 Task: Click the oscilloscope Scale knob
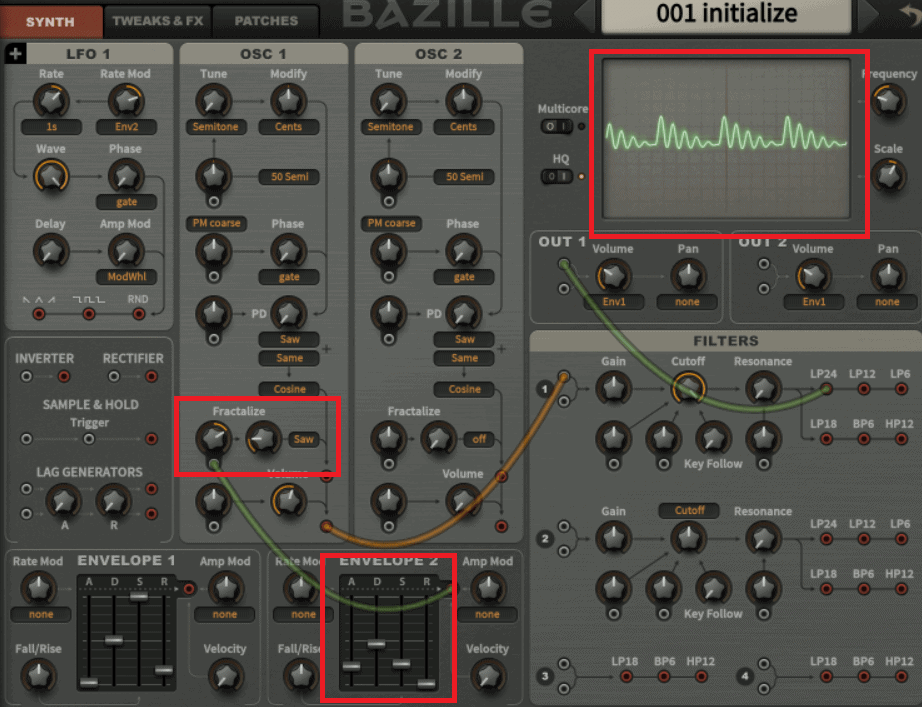[886, 175]
